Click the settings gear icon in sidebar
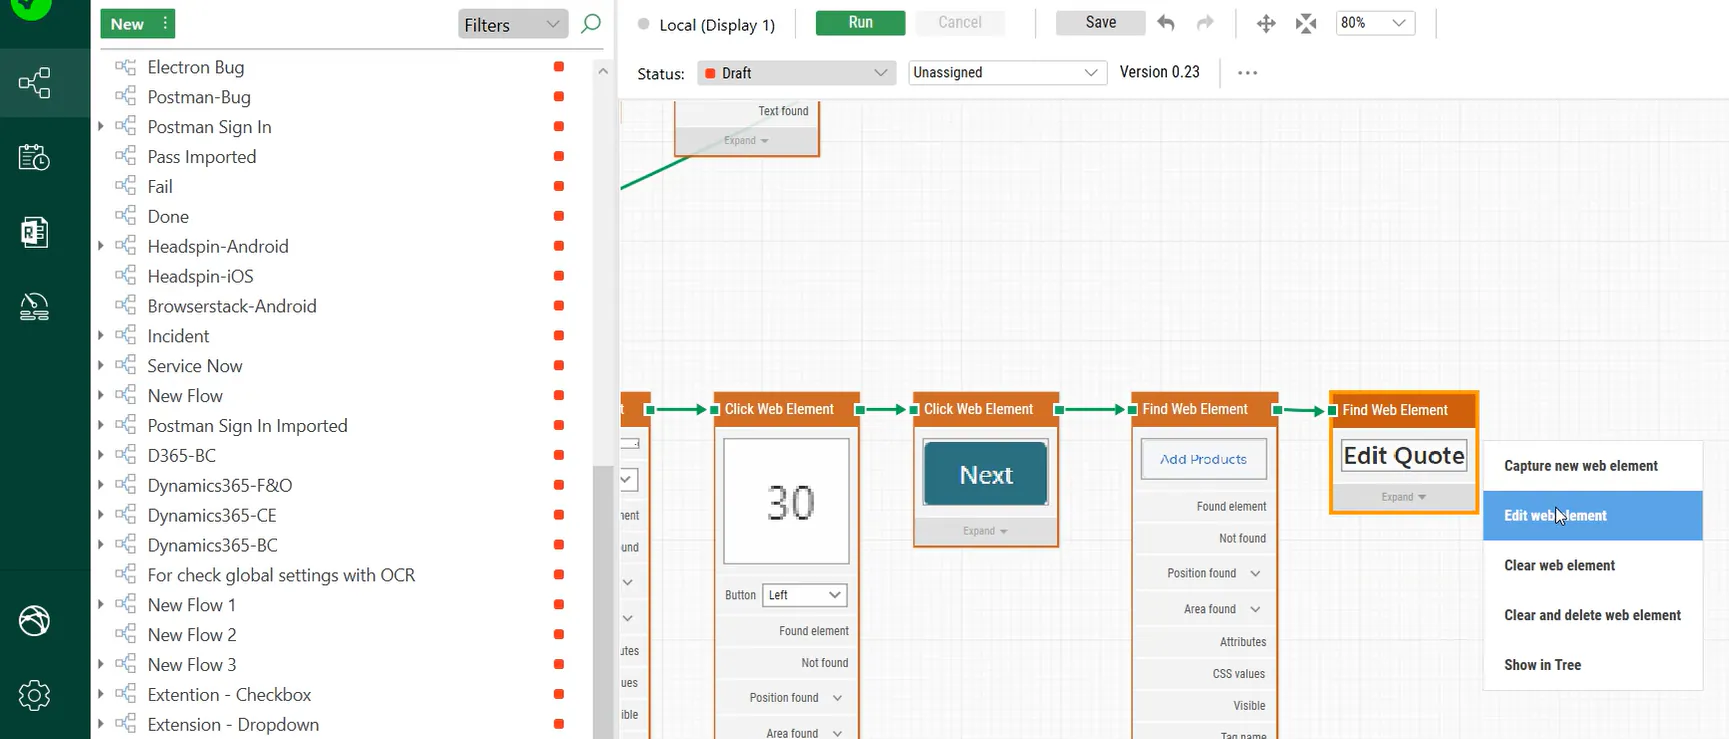This screenshot has height=739, width=1729. pos(35,695)
